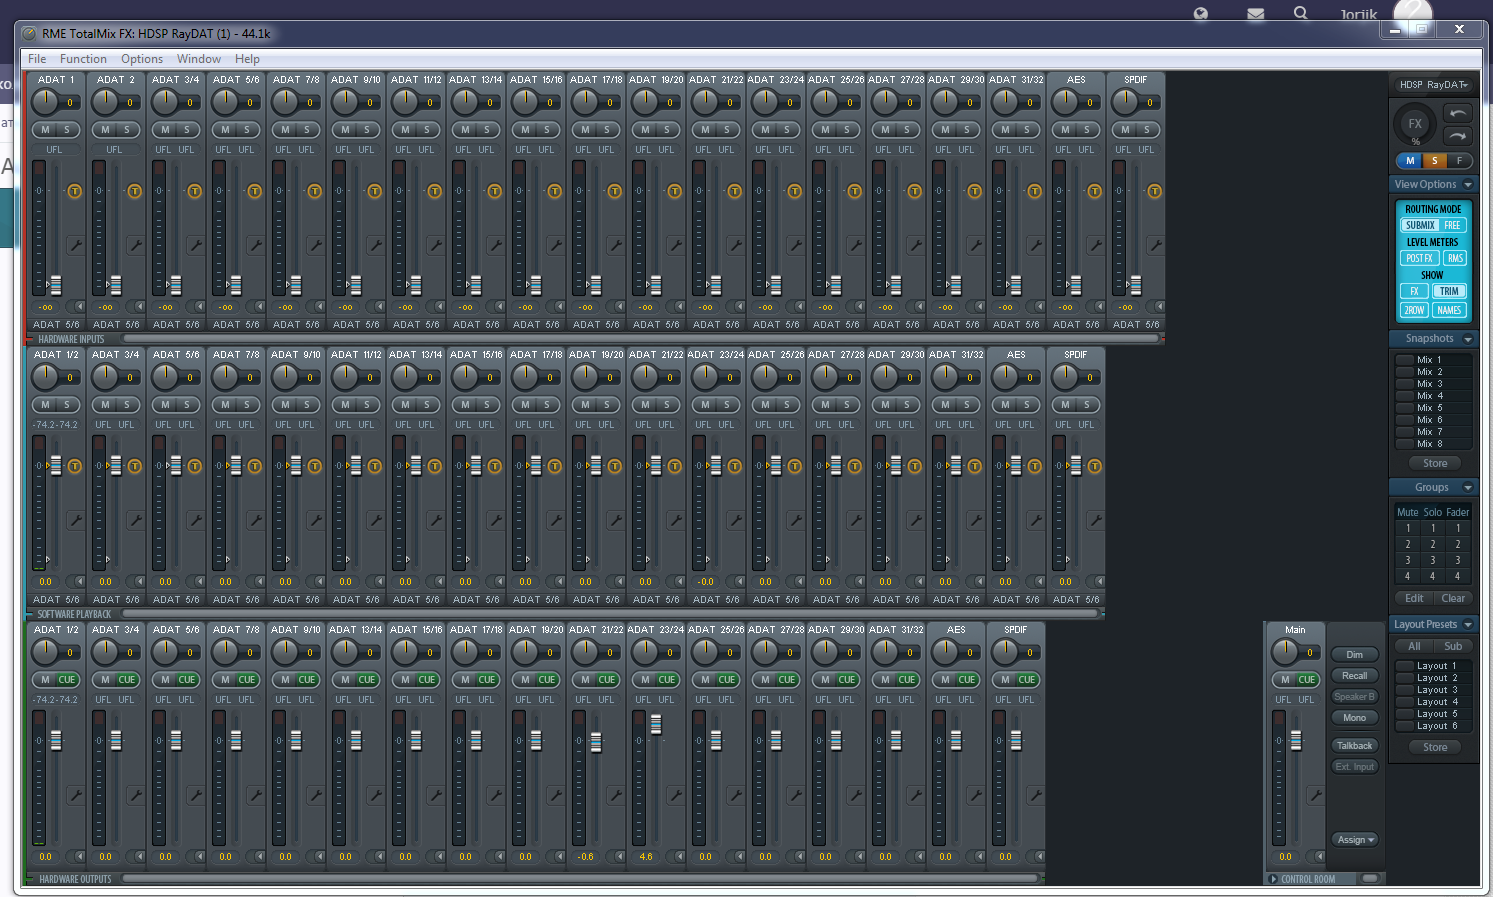Open wrench settings on hardware input SPDIF
This screenshot has width=1493, height=897.
point(1155,244)
